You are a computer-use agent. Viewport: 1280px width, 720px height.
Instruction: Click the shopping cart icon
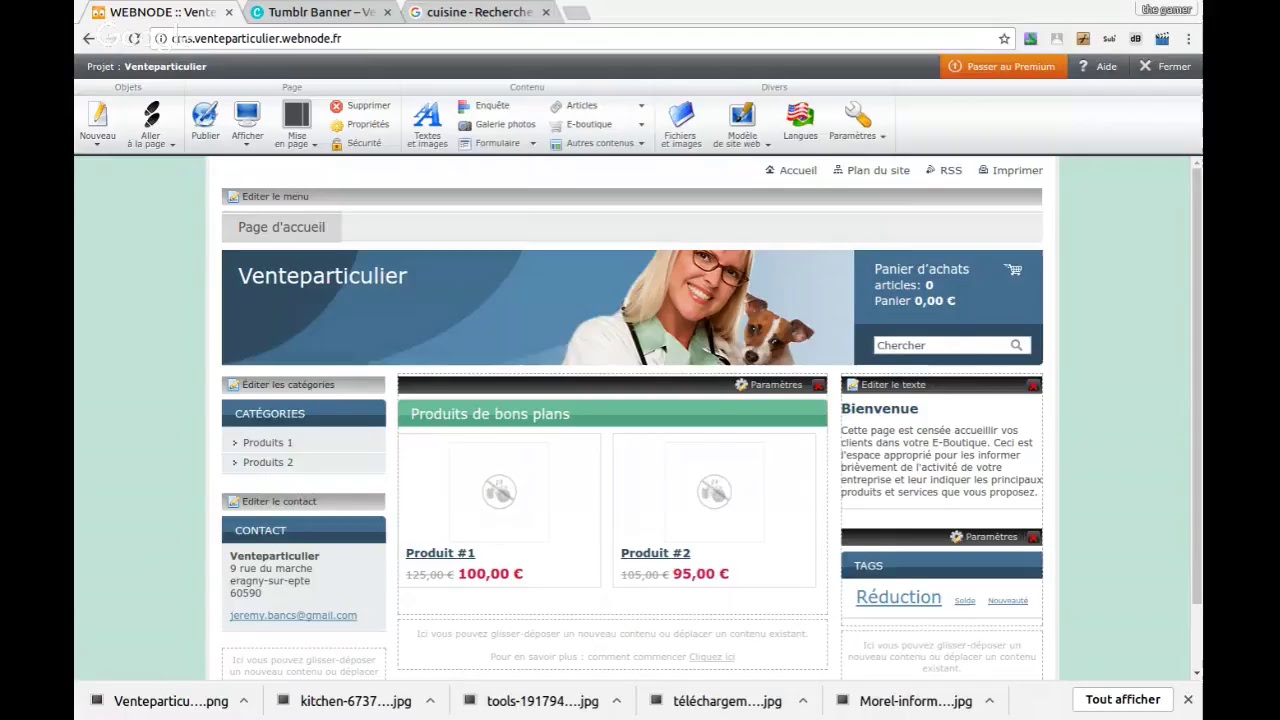1013,269
